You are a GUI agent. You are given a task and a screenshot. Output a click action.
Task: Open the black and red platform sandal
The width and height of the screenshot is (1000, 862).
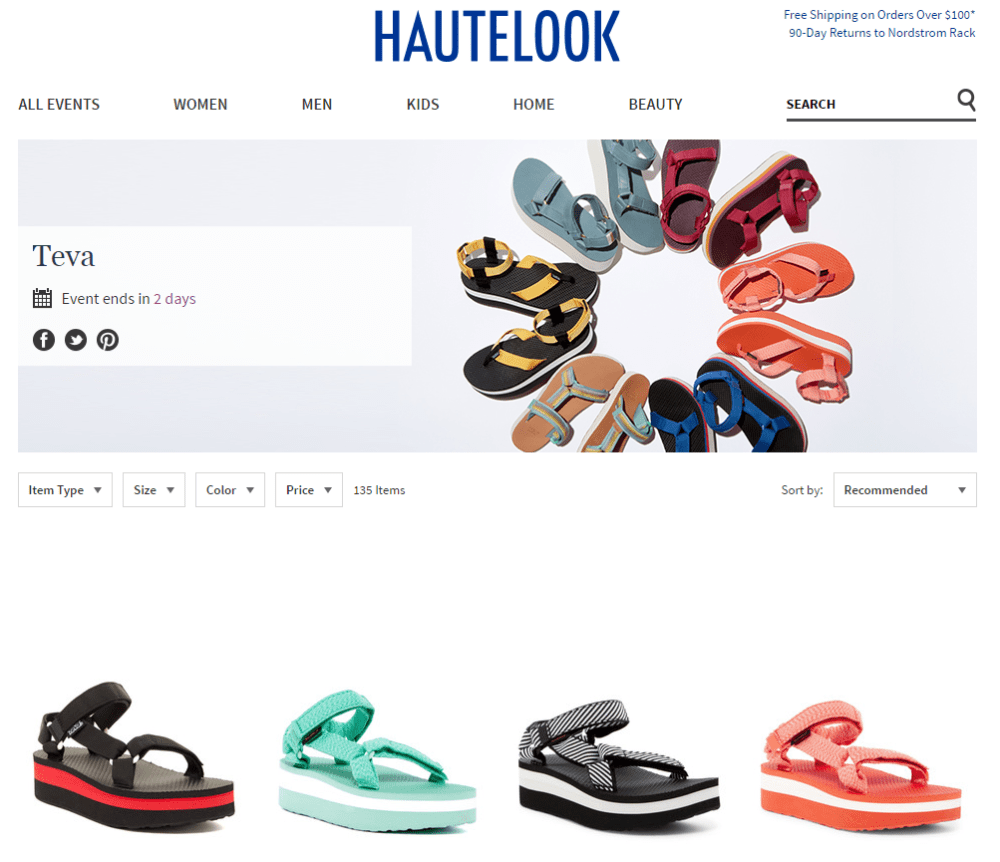pyautogui.click(x=134, y=756)
